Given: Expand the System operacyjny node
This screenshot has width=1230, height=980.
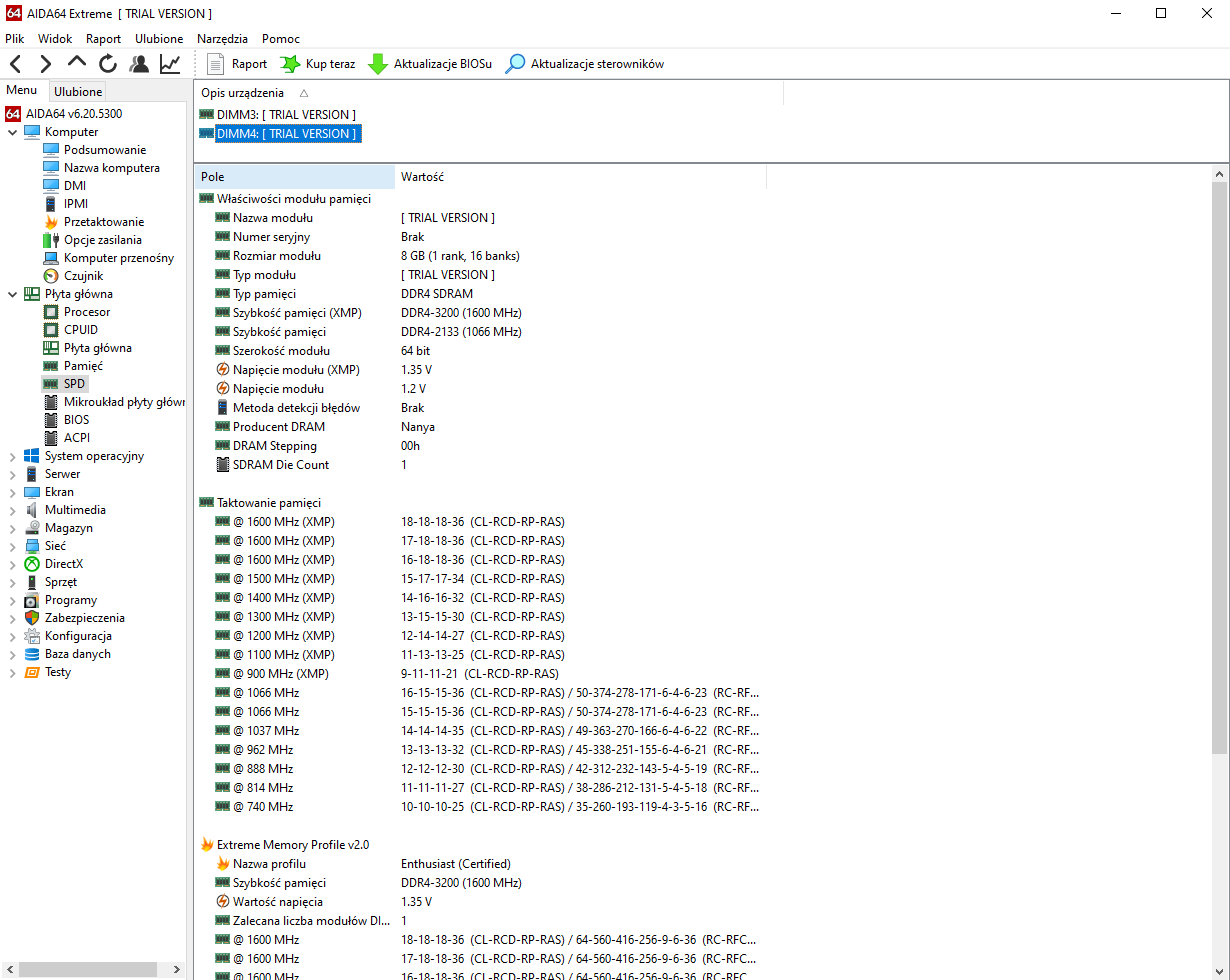Looking at the screenshot, I should pos(12,456).
